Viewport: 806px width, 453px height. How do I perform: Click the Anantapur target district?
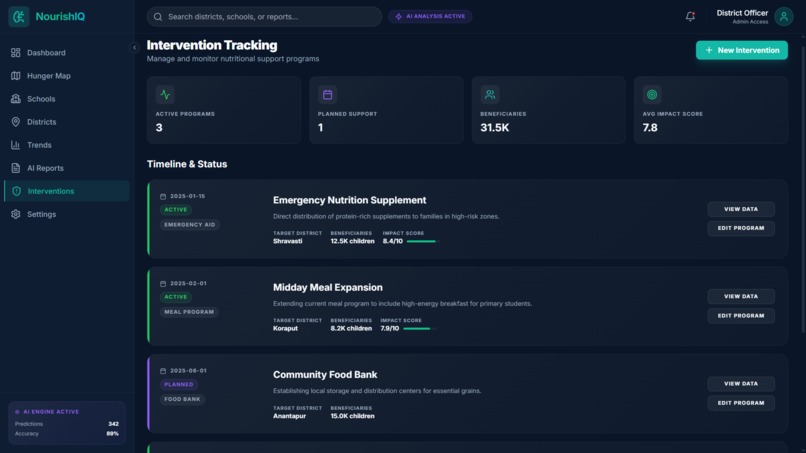(289, 416)
